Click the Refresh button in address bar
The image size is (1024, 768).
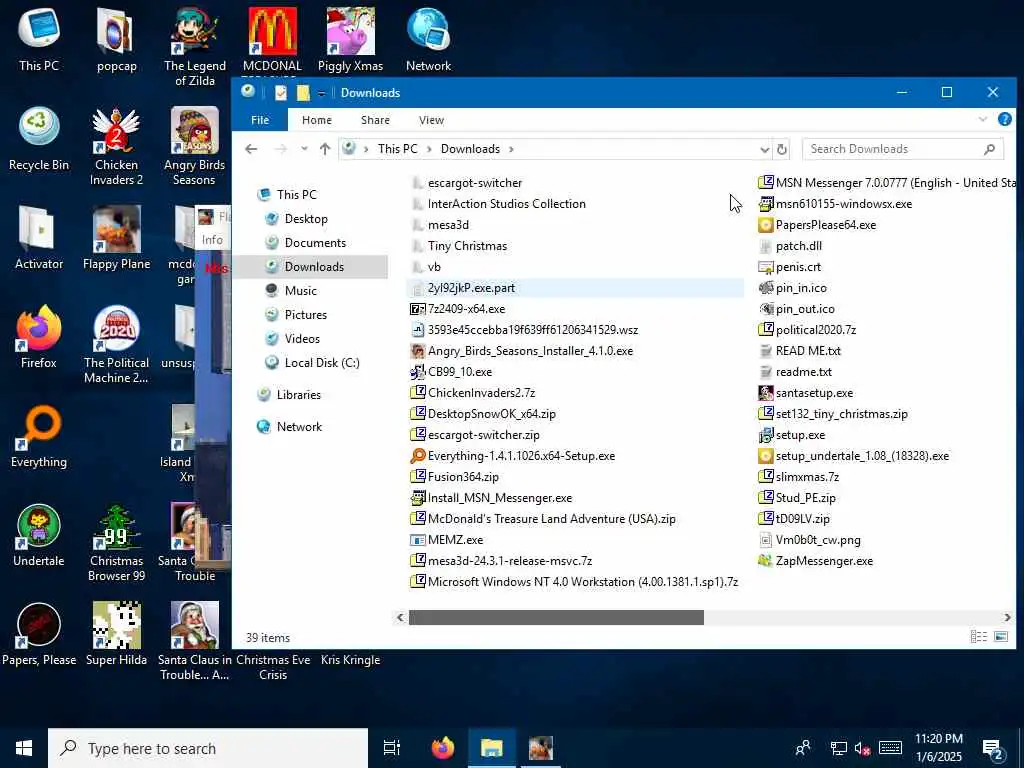782,149
